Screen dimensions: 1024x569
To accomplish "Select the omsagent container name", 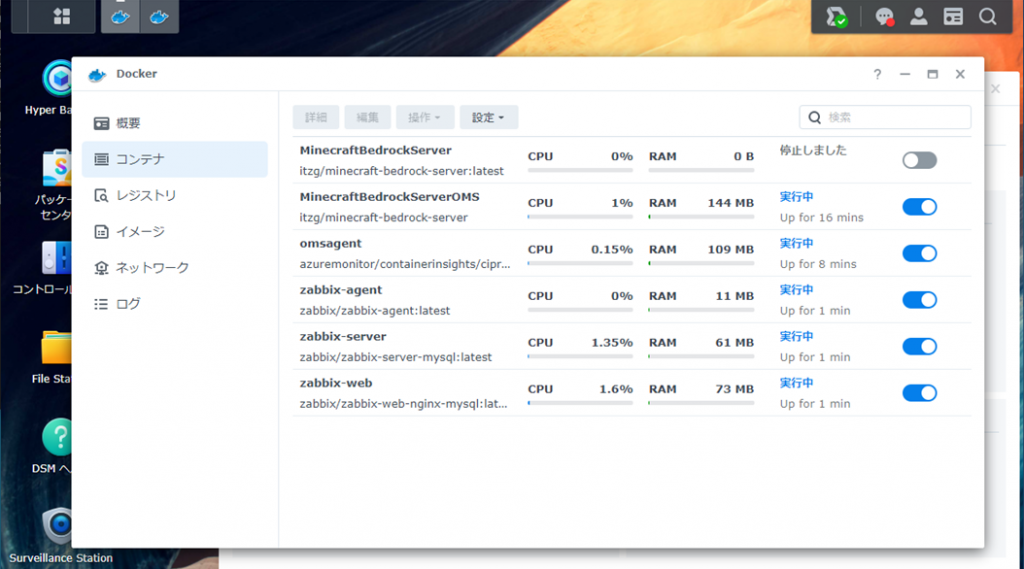I will (x=330, y=244).
